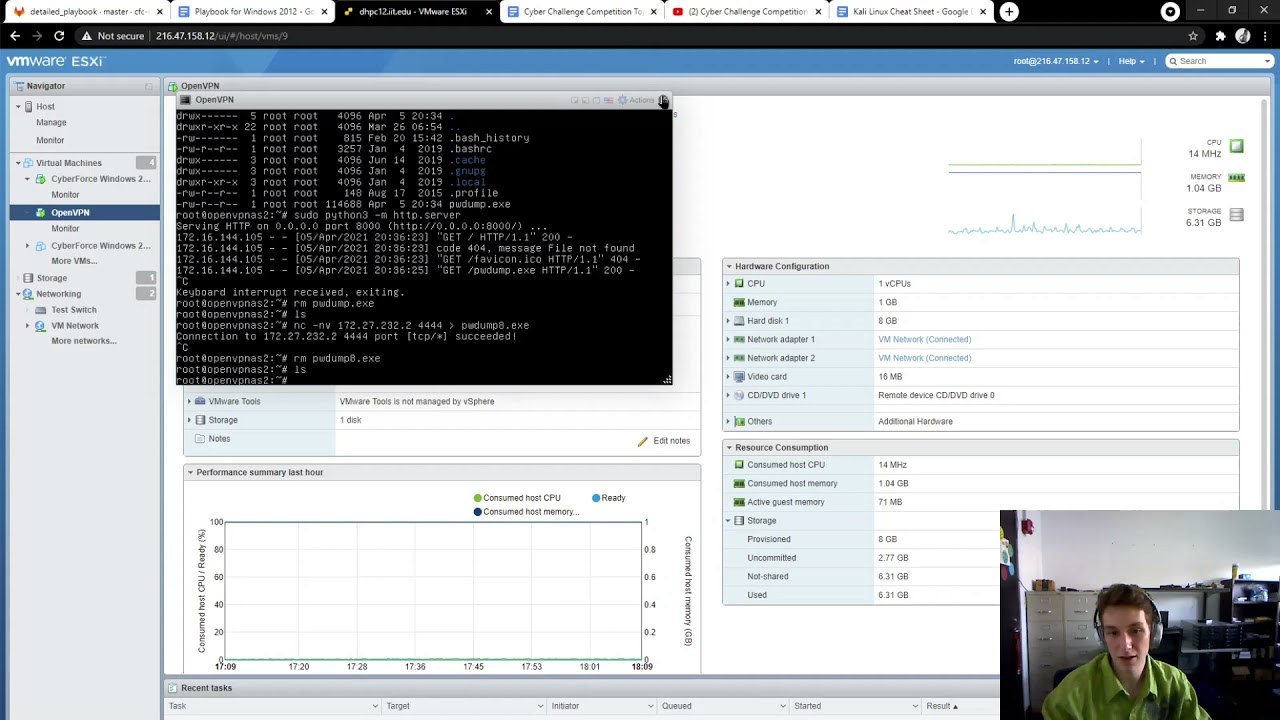Image resolution: width=1280 pixels, height=720 pixels.
Task: Switch to YouTube Cyber Challenge tab
Action: coord(746,12)
